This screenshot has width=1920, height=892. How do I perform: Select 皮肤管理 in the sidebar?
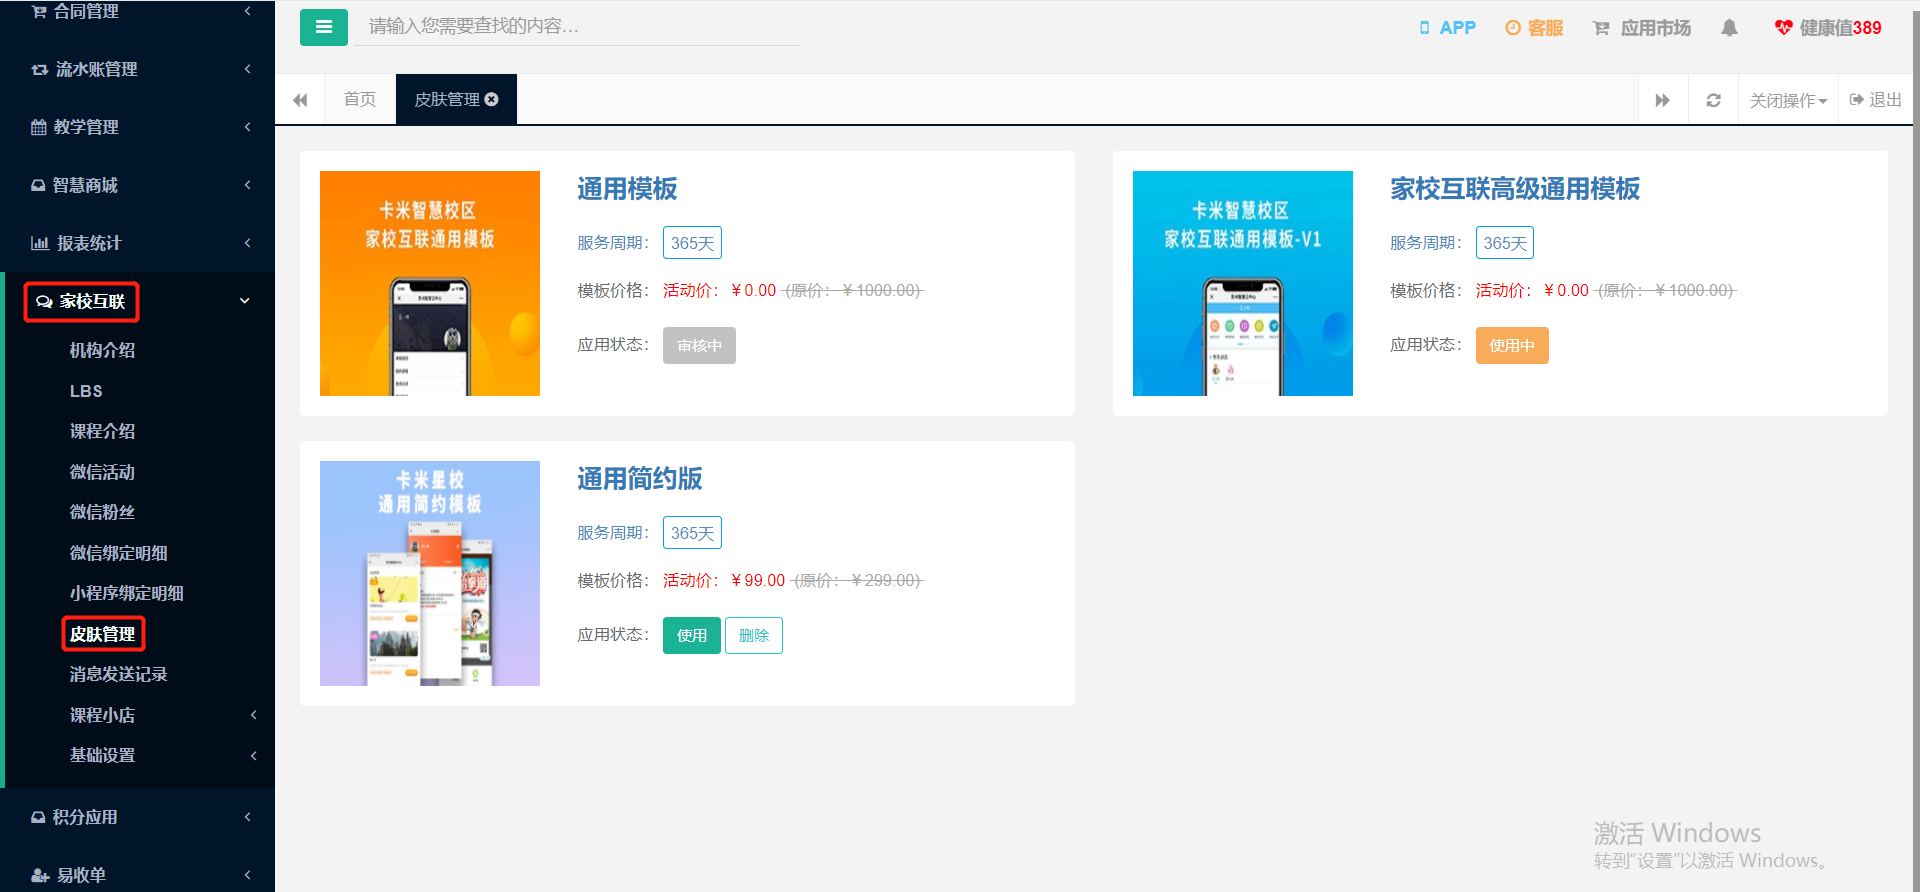[x=103, y=634]
